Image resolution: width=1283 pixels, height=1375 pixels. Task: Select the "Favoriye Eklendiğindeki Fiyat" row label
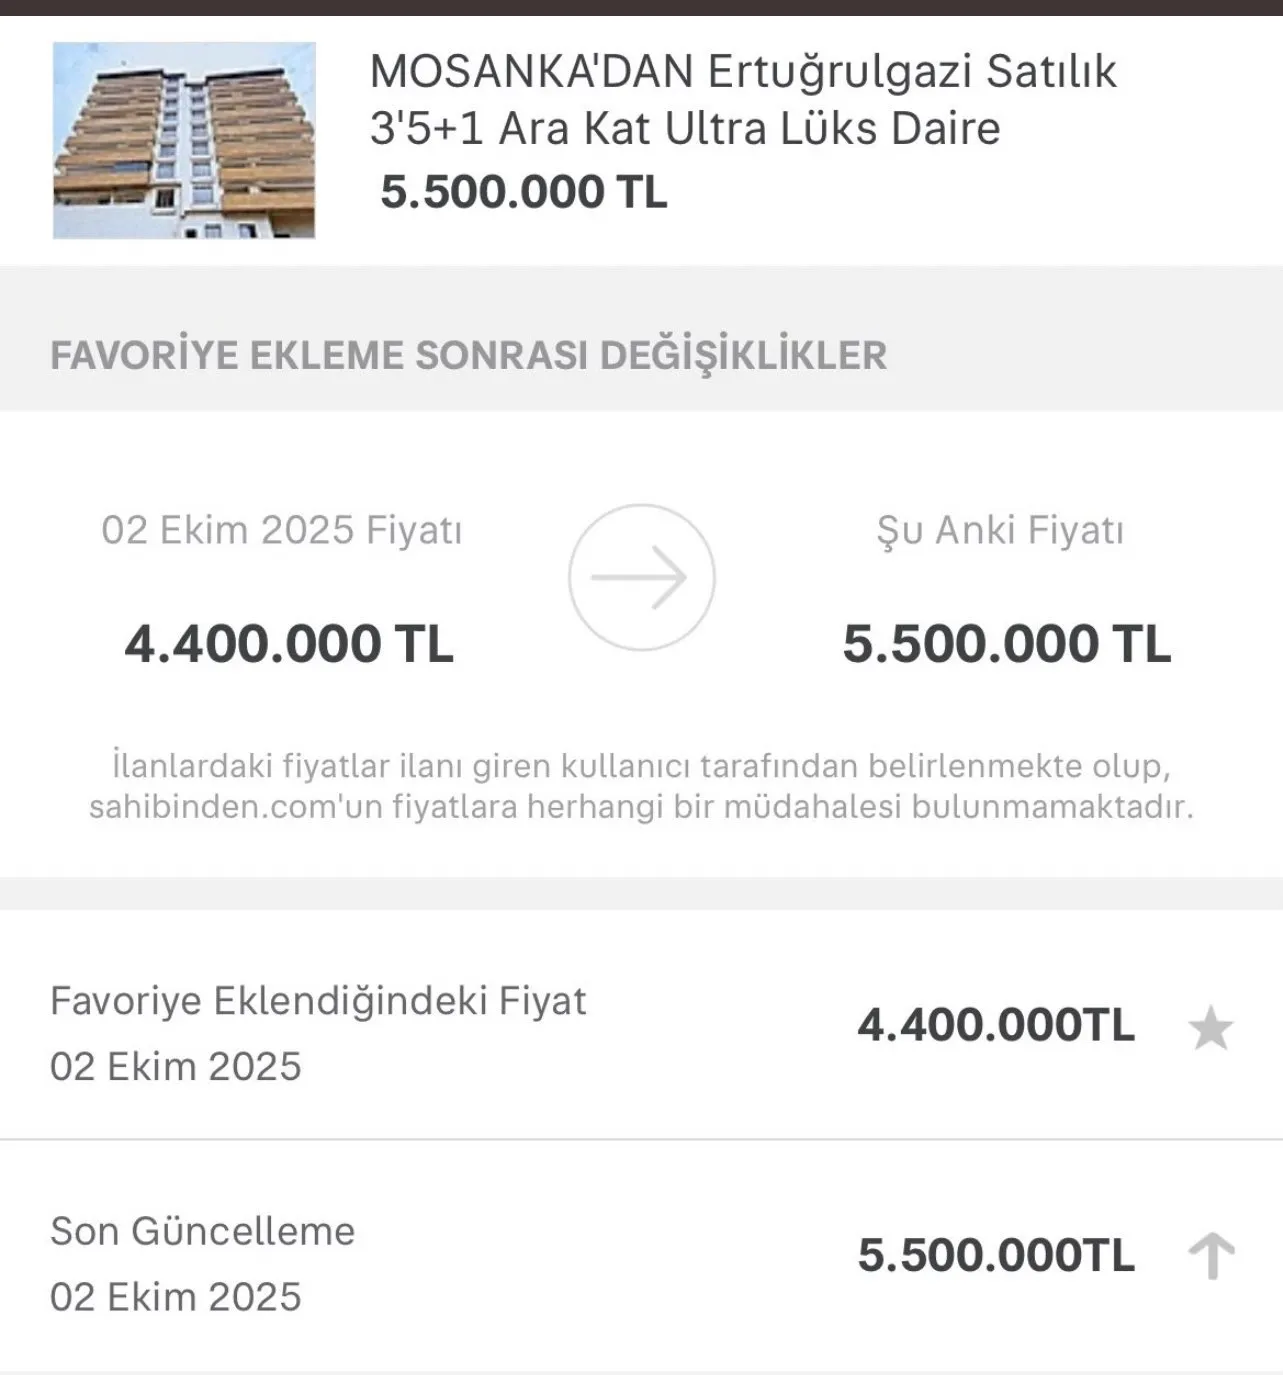(318, 1000)
